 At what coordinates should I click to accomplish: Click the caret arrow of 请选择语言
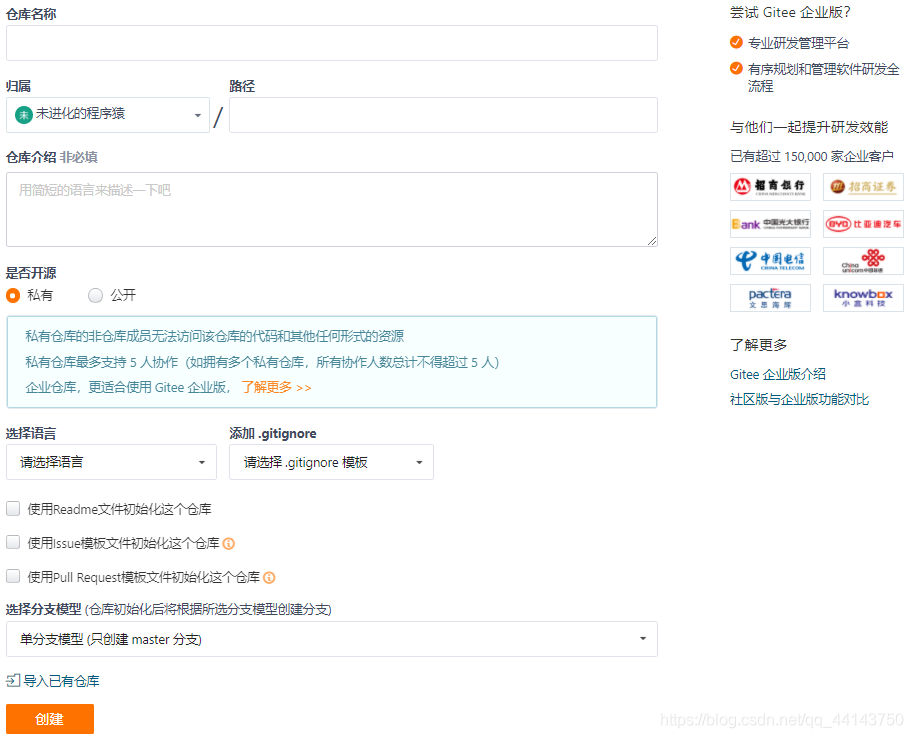[x=202, y=462]
